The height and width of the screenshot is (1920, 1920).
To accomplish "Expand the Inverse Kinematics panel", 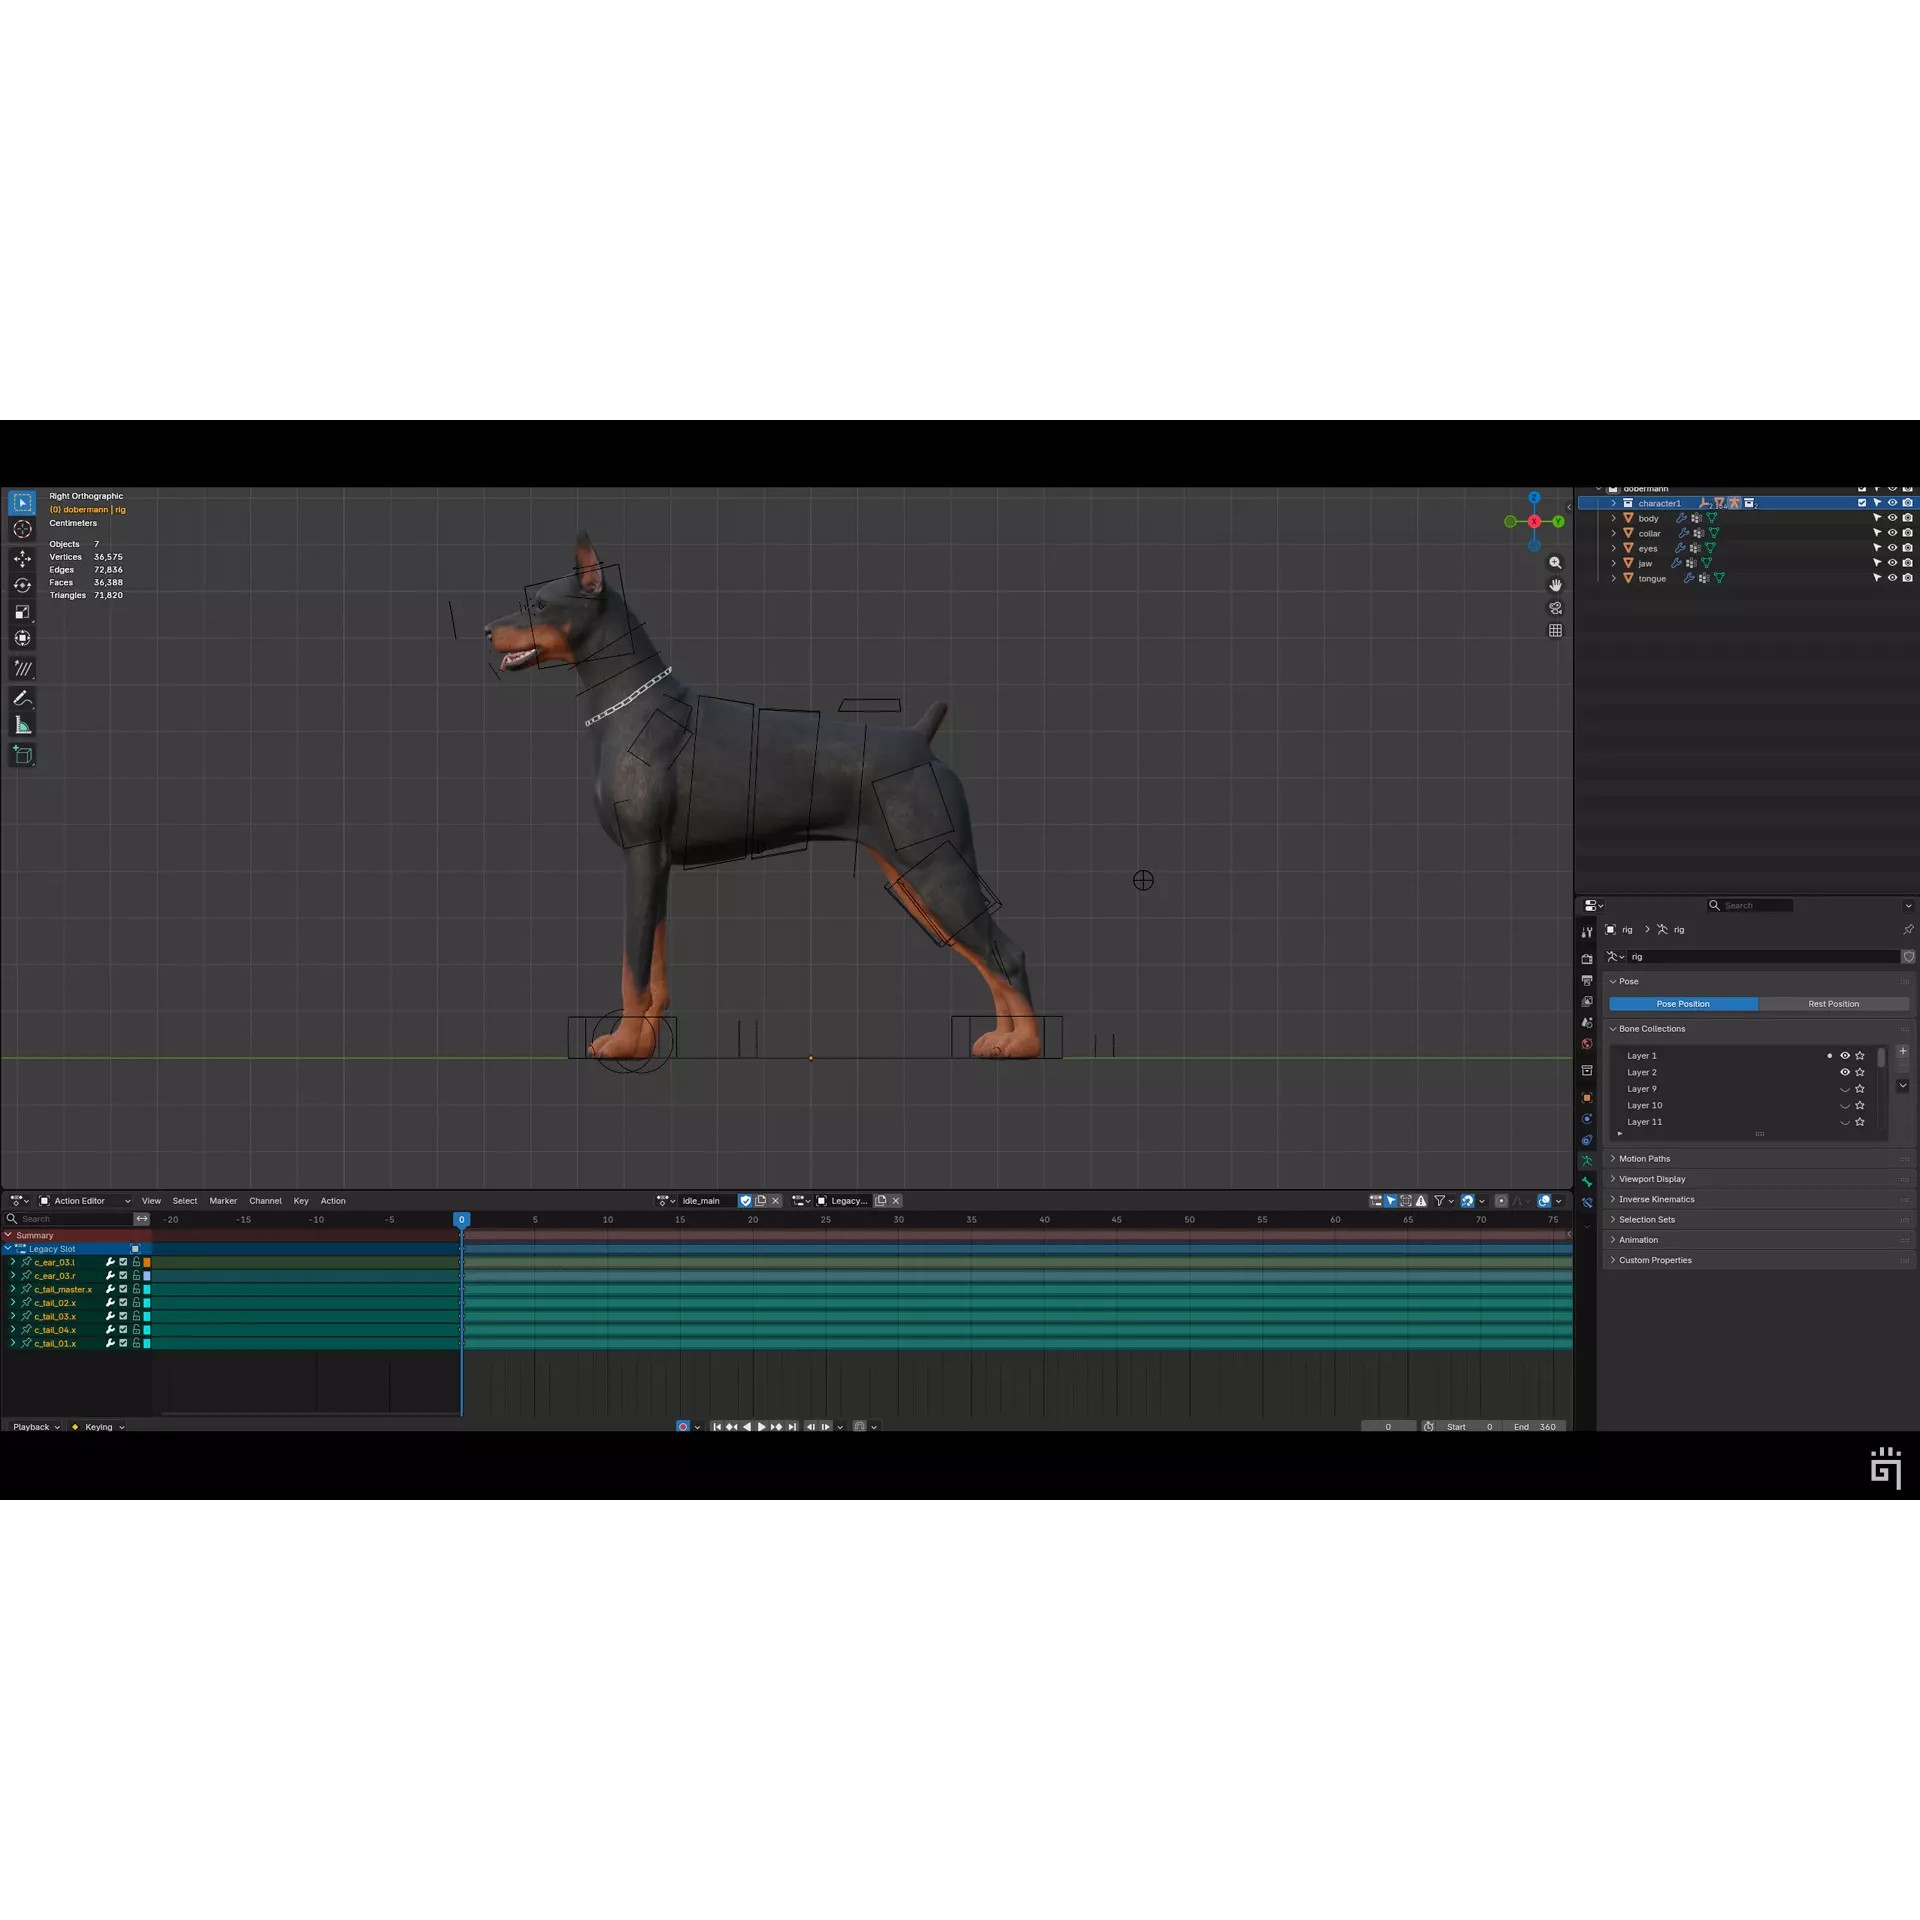I will click(1656, 1199).
